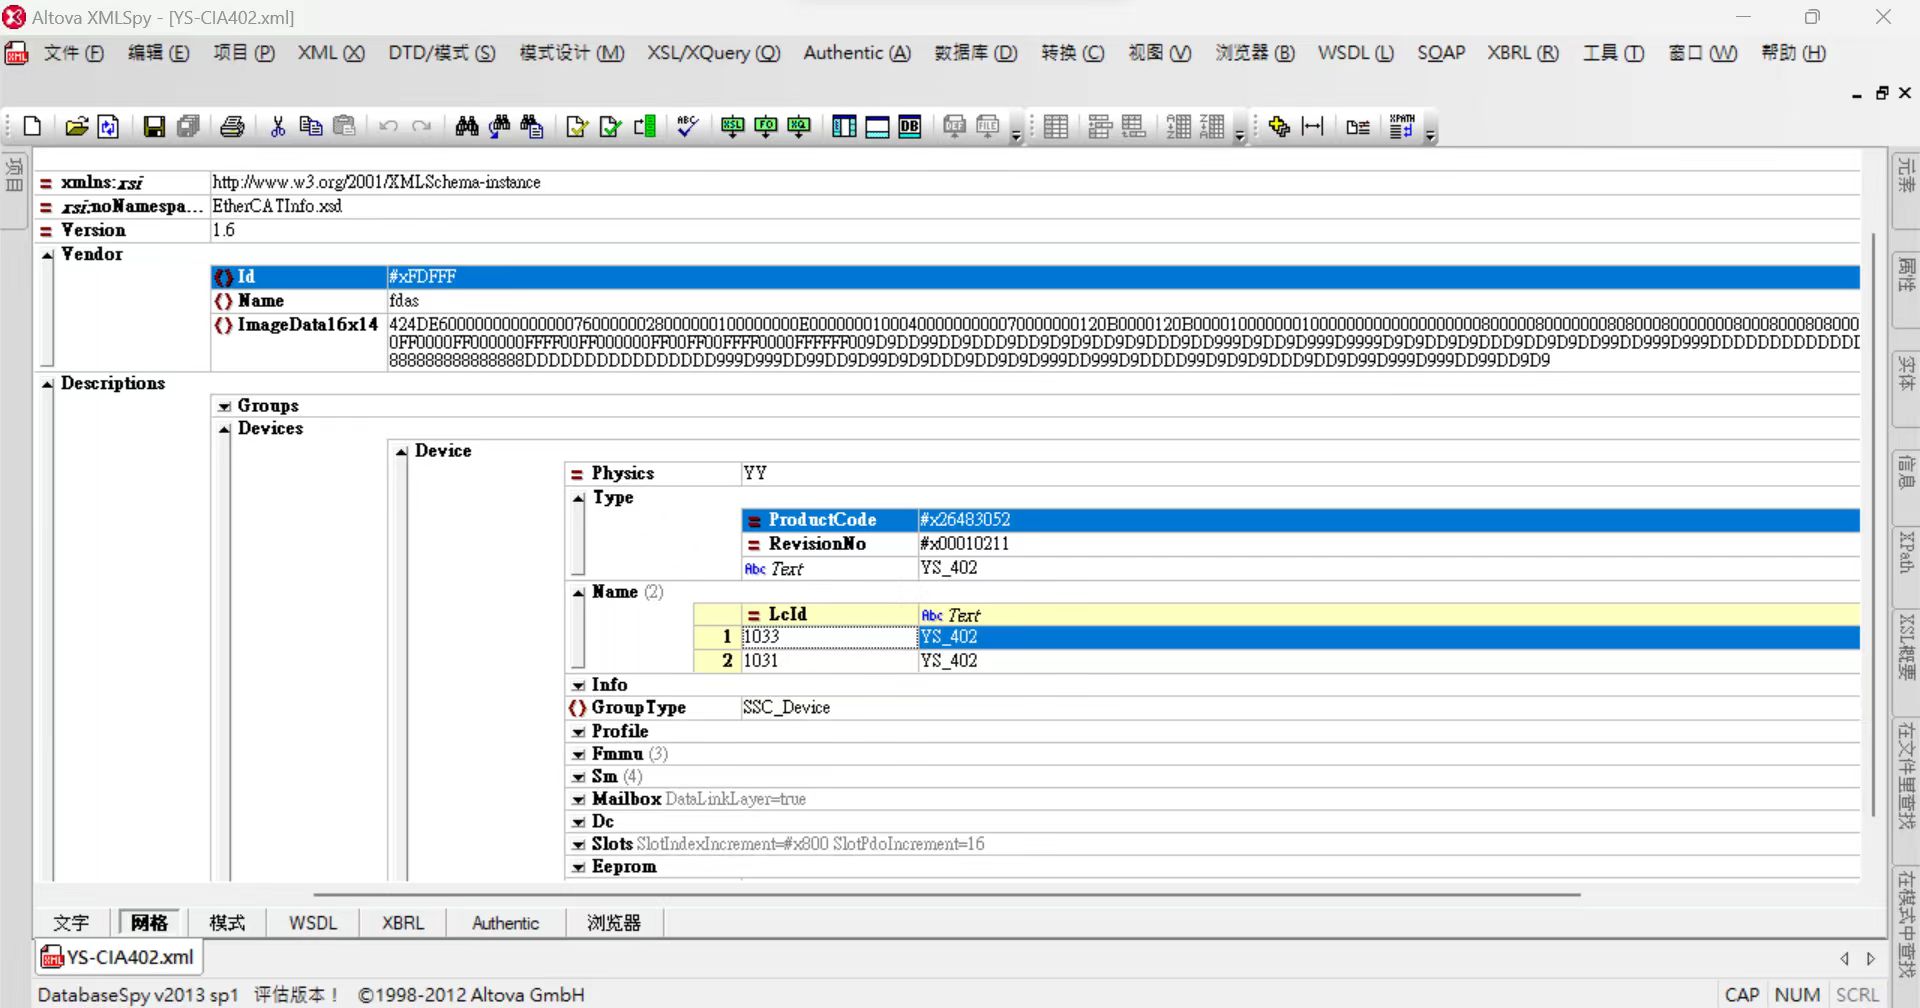Open the DTD/模式 (S) menu
This screenshot has width=1920, height=1008.
tap(442, 53)
